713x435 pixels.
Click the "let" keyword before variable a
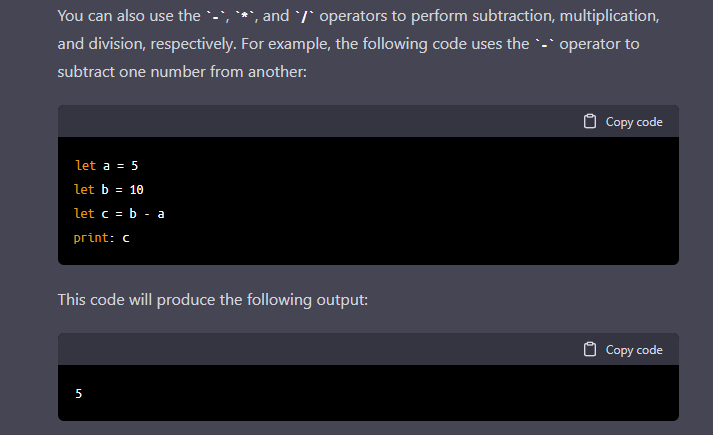pos(85,165)
